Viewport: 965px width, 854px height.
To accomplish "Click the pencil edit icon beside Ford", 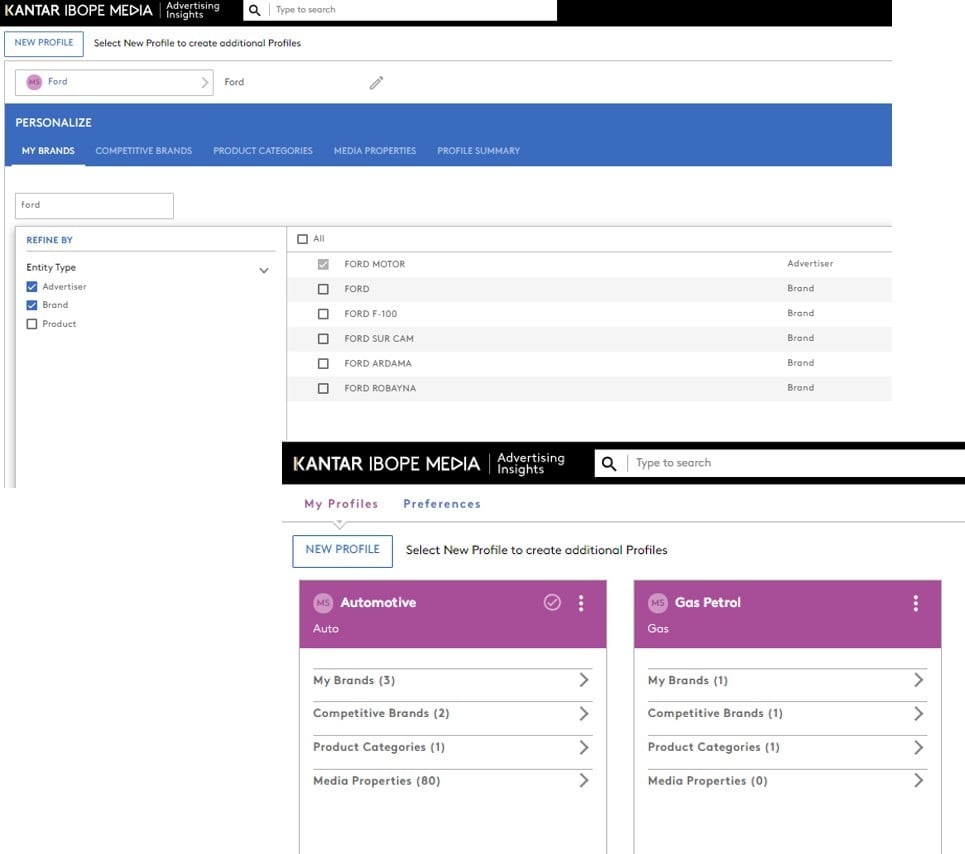I will tap(376, 82).
